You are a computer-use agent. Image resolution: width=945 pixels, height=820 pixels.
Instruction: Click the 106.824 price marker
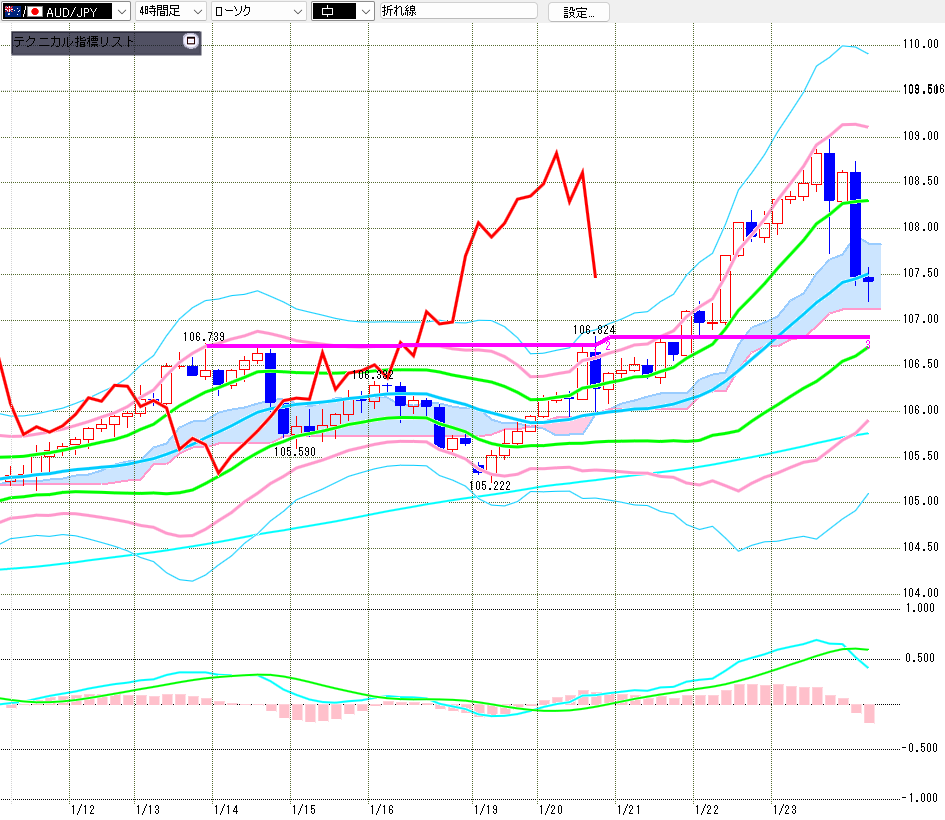click(593, 329)
